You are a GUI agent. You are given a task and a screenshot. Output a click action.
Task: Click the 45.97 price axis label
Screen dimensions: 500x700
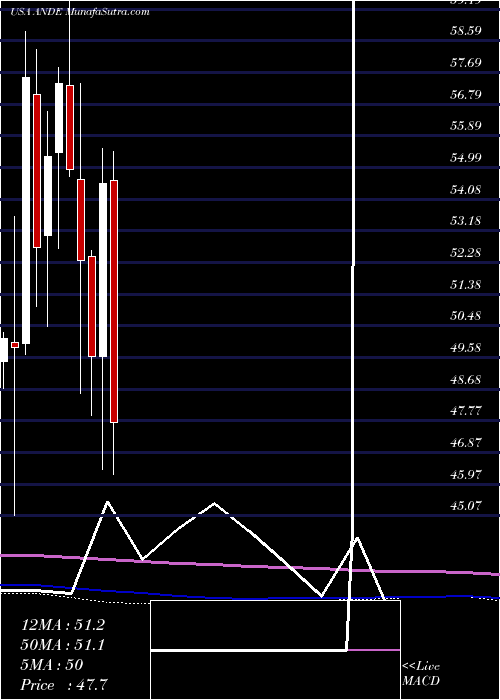466,475
